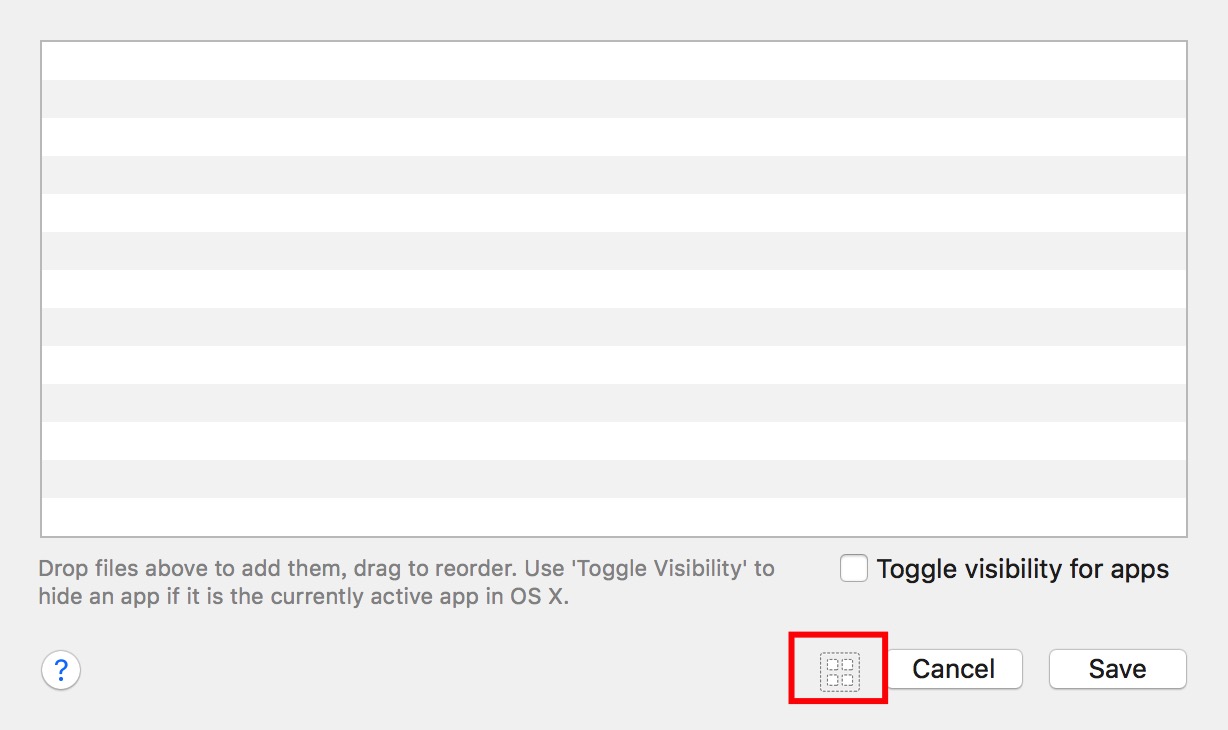This screenshot has width=1228, height=730.
Task: Select the eleventh row of the file list
Action: (x=614, y=441)
